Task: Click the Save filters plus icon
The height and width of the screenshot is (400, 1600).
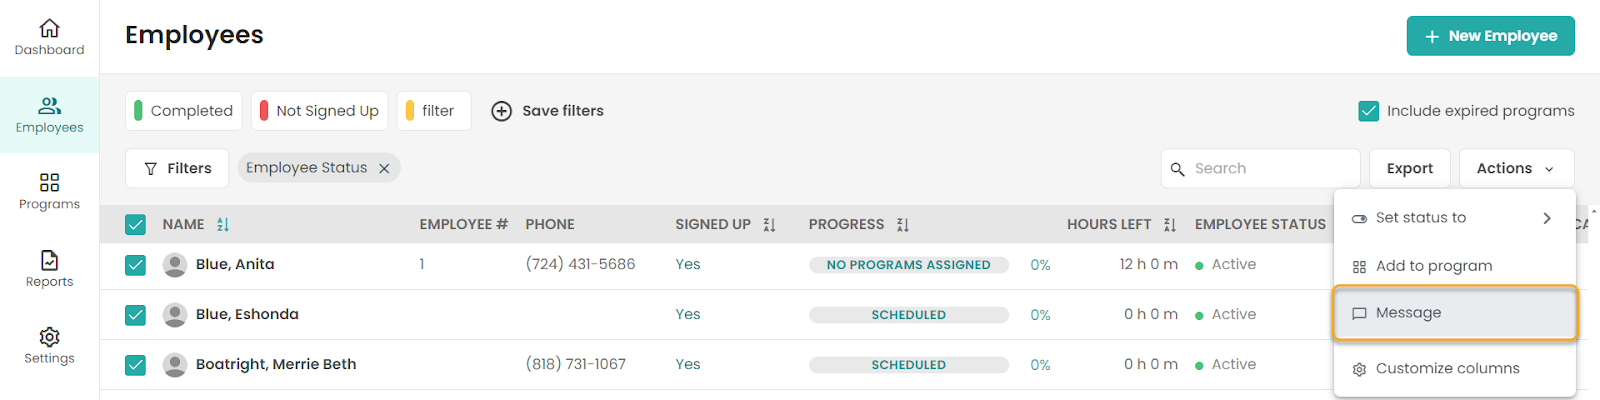Action: [502, 111]
